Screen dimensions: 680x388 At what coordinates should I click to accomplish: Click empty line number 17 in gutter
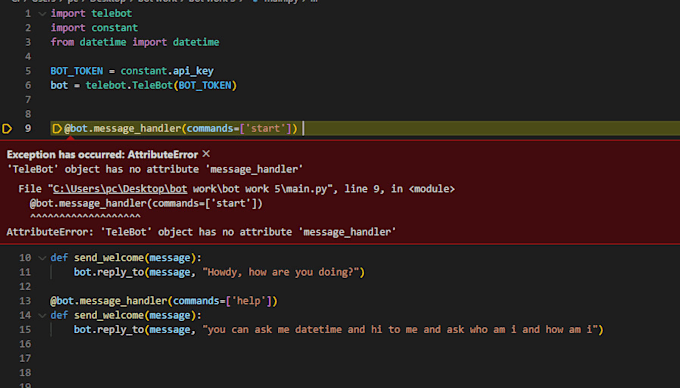(x=25, y=359)
